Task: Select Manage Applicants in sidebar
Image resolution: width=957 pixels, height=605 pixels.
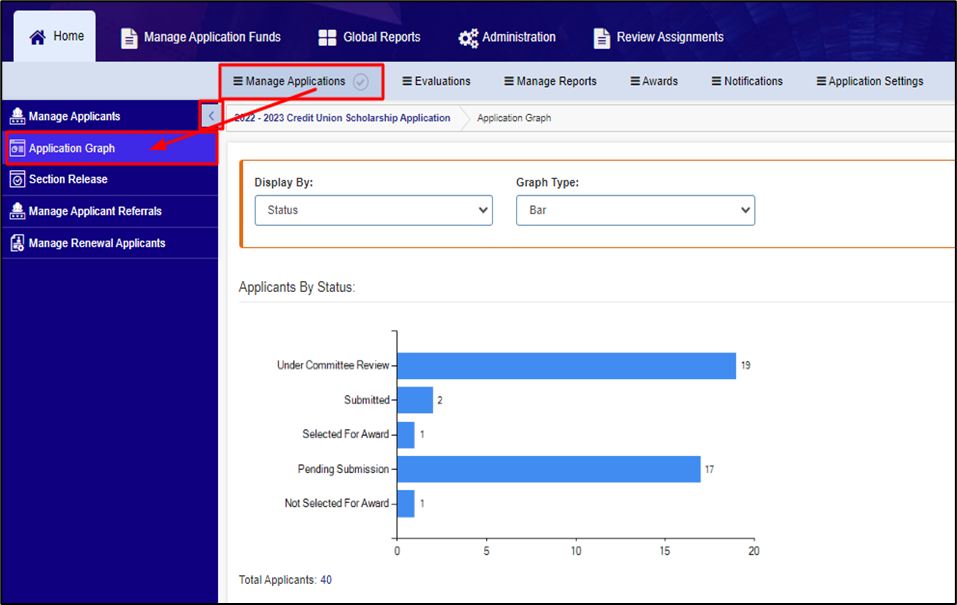Action: pyautogui.click(x=103, y=116)
